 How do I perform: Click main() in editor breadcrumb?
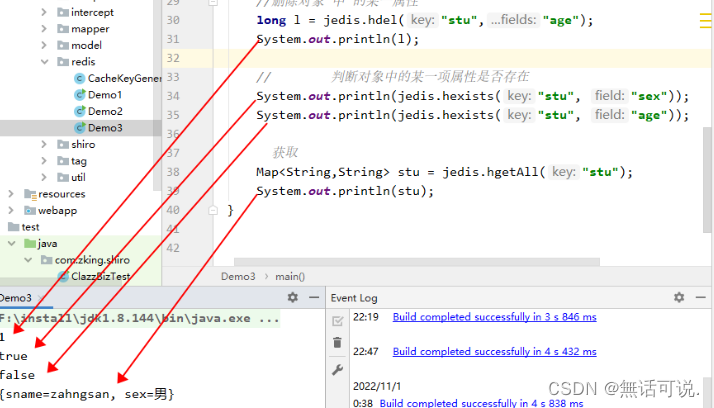tap(290, 276)
